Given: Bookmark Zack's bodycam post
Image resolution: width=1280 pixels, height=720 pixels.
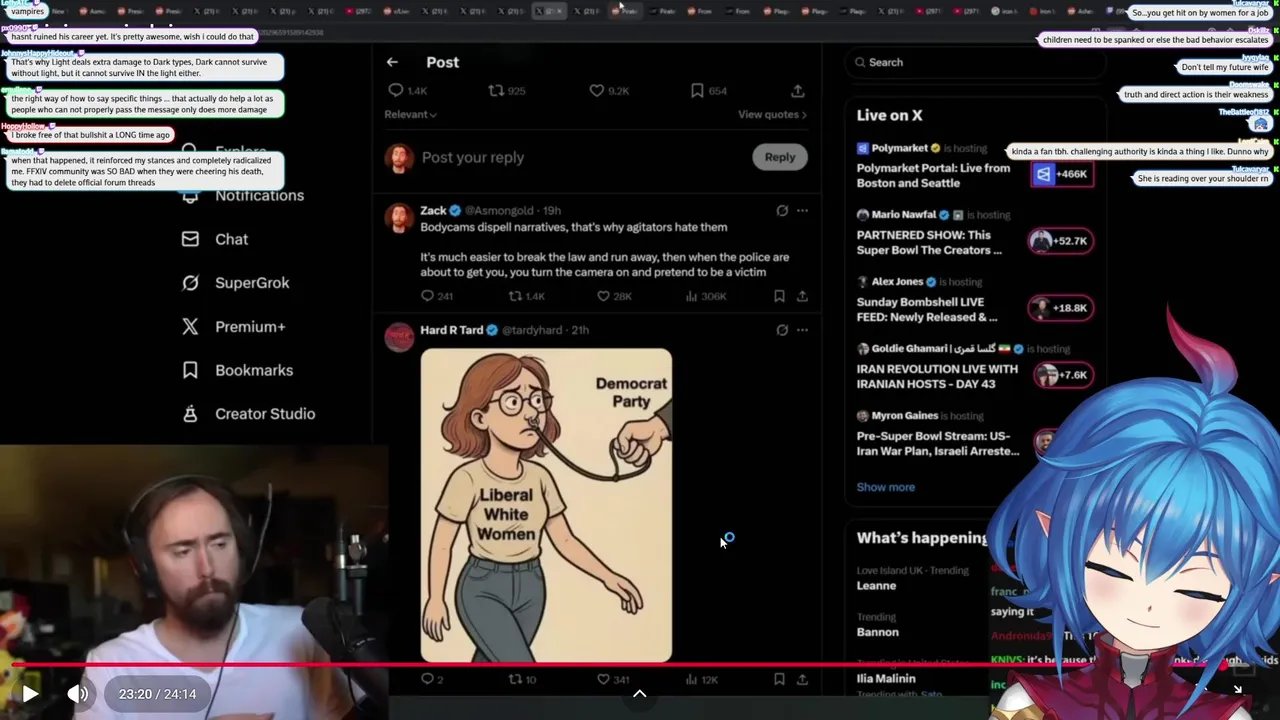Looking at the screenshot, I should pyautogui.click(x=779, y=296).
